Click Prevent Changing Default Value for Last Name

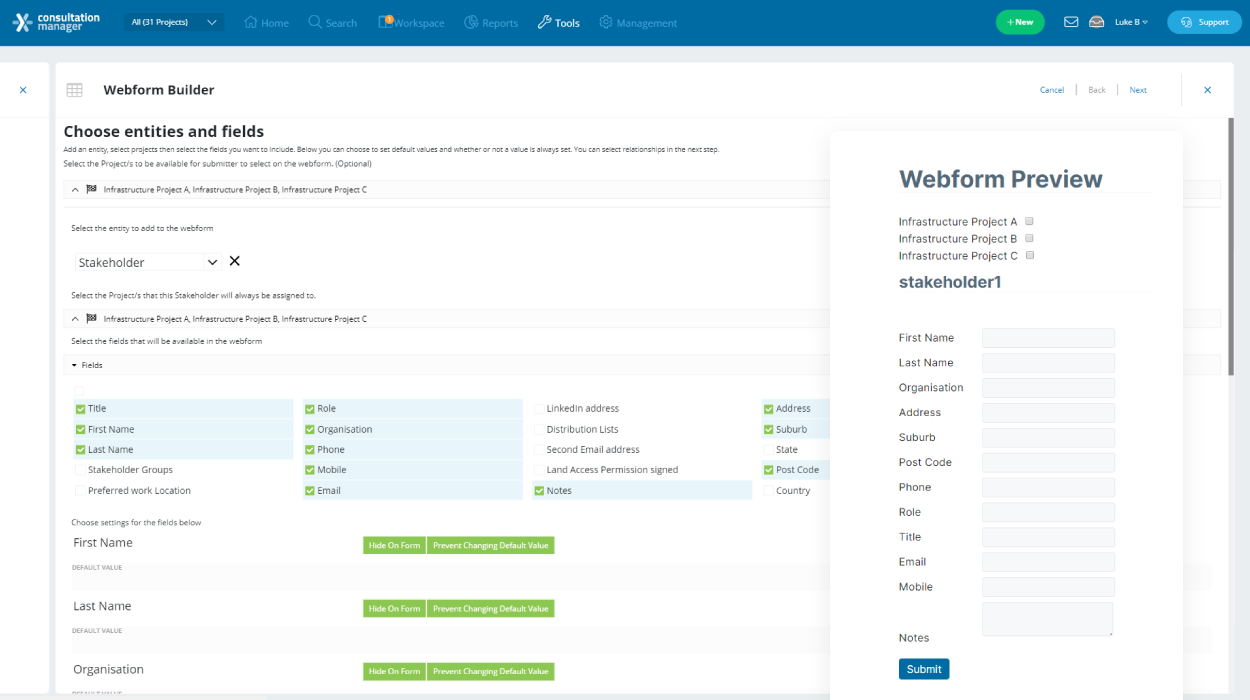click(x=490, y=608)
